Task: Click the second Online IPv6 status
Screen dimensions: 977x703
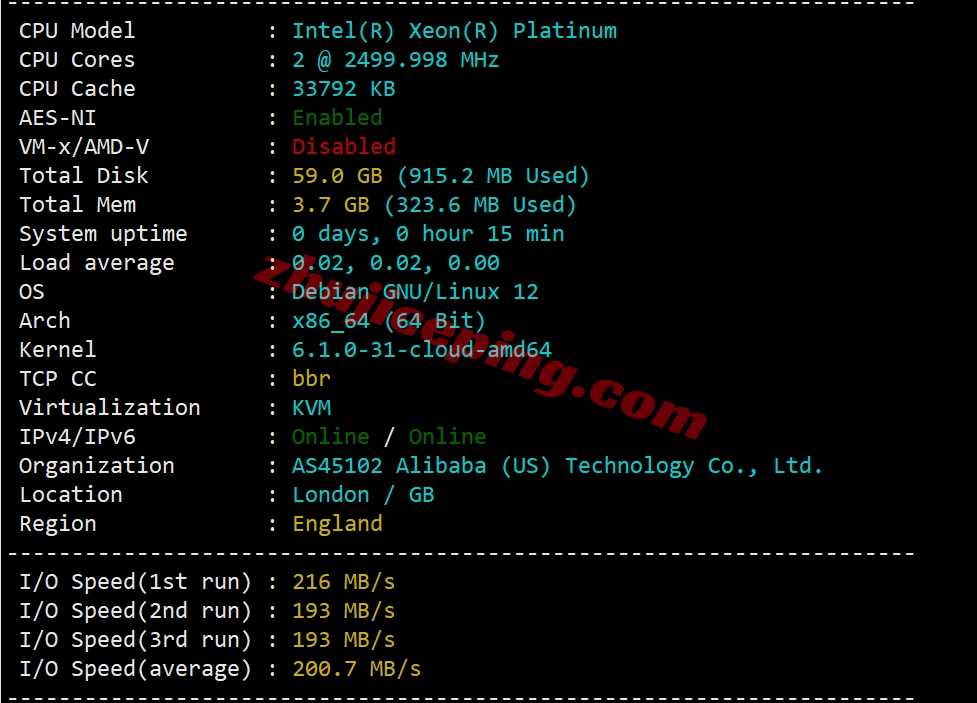Action: 447,436
